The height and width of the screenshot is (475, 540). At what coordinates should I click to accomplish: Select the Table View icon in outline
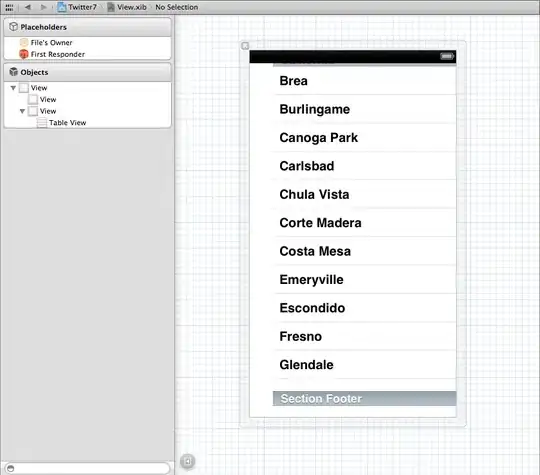point(42,123)
